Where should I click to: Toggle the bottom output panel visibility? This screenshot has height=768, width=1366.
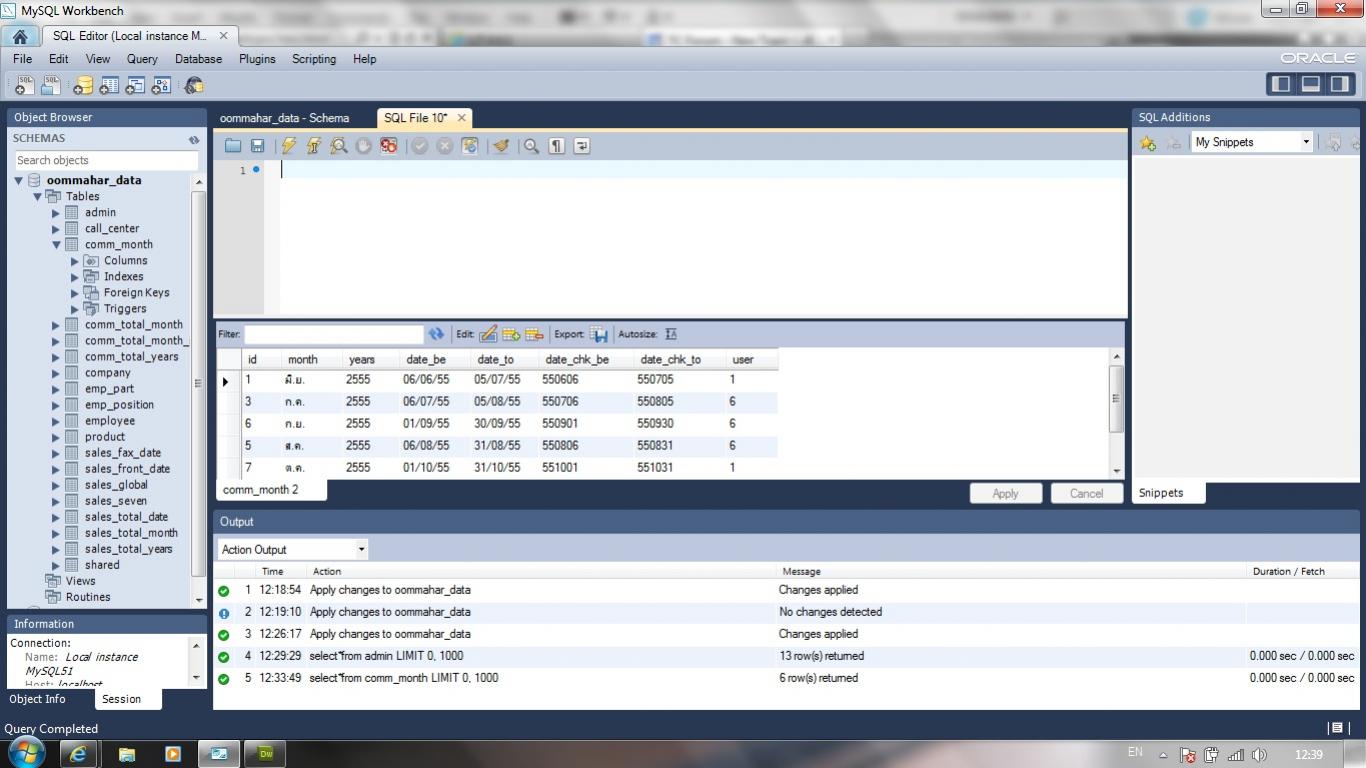(x=1310, y=84)
